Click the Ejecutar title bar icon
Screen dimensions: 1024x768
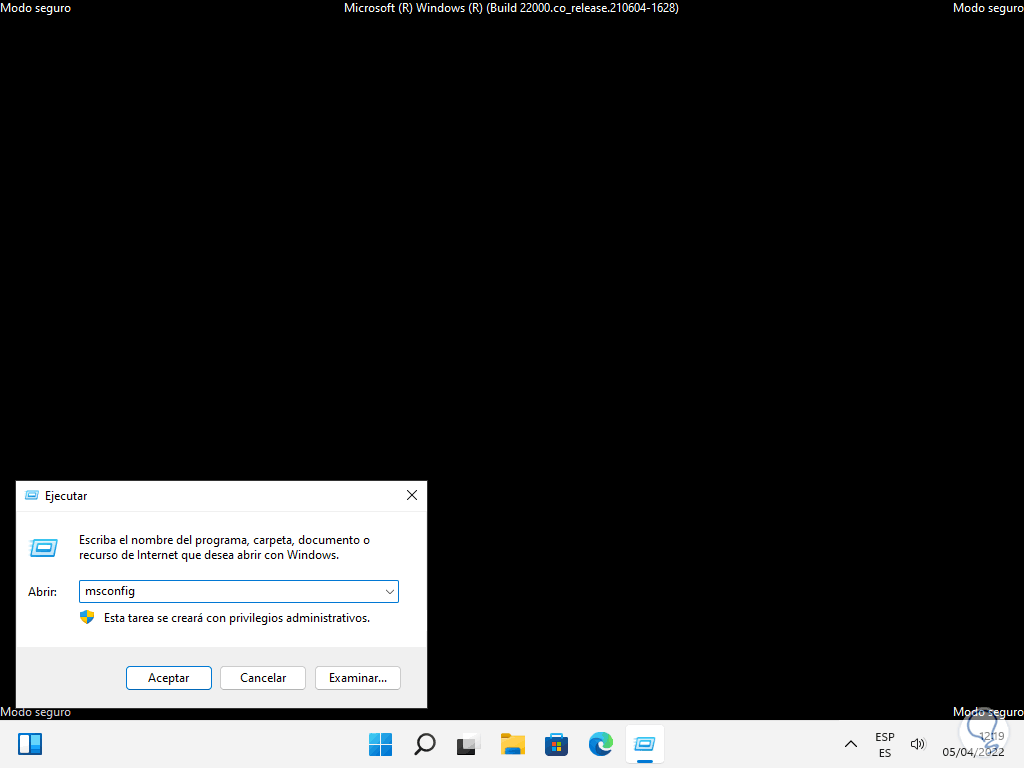click(x=31, y=496)
